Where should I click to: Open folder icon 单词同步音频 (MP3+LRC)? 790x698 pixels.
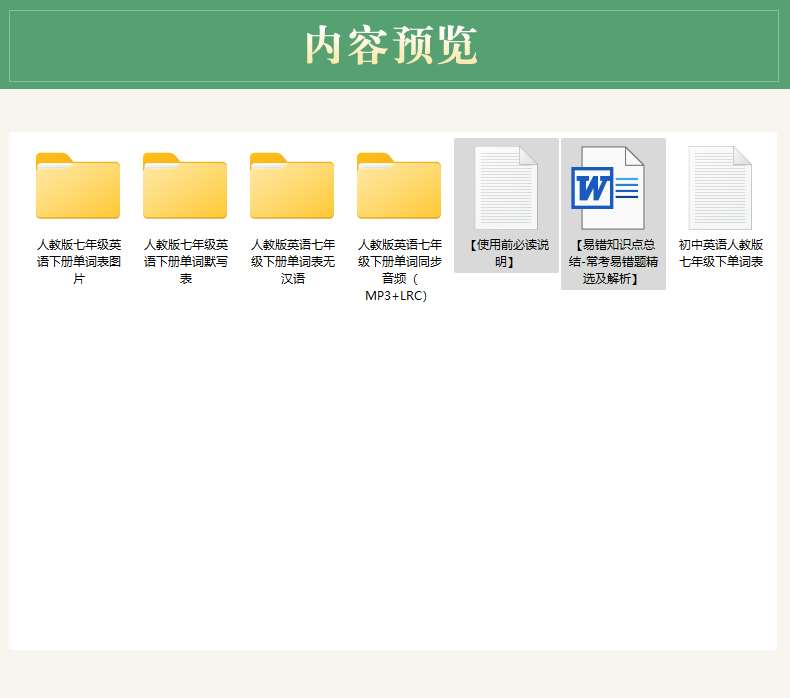(x=399, y=185)
